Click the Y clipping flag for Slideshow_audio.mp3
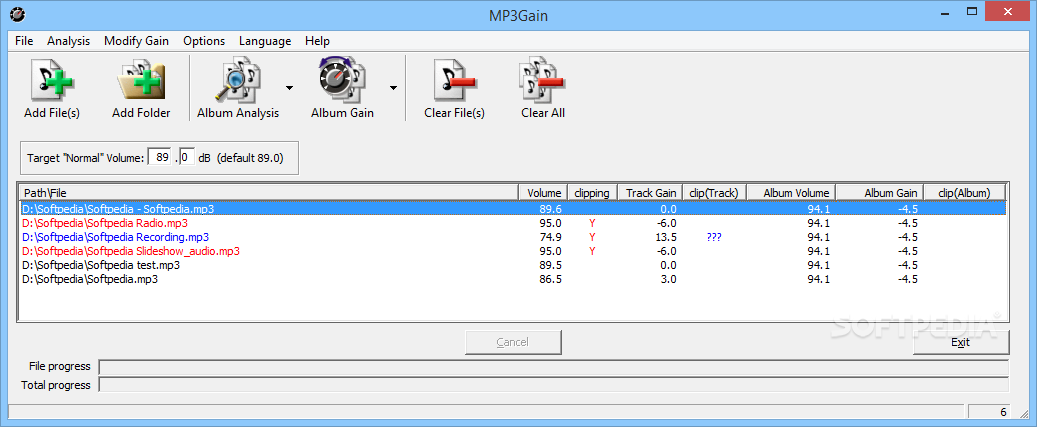This screenshot has height=427, width=1037. [593, 251]
